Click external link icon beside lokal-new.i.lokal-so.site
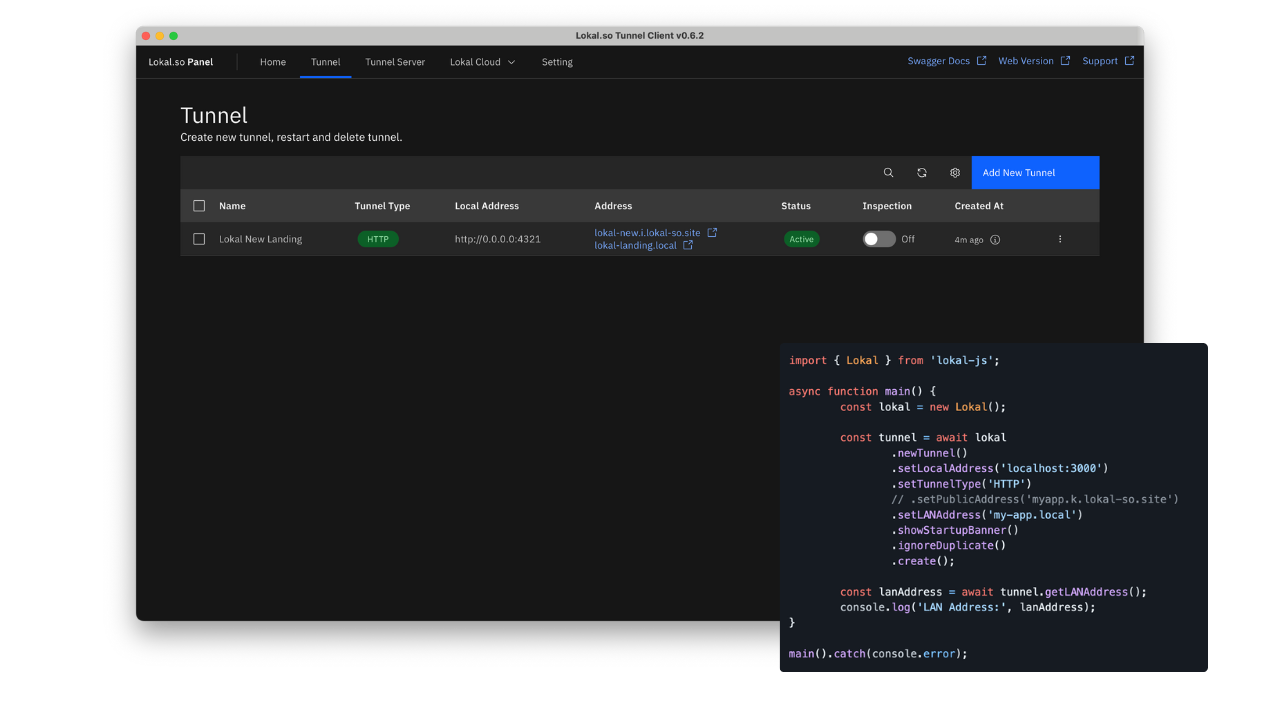 click(x=712, y=232)
